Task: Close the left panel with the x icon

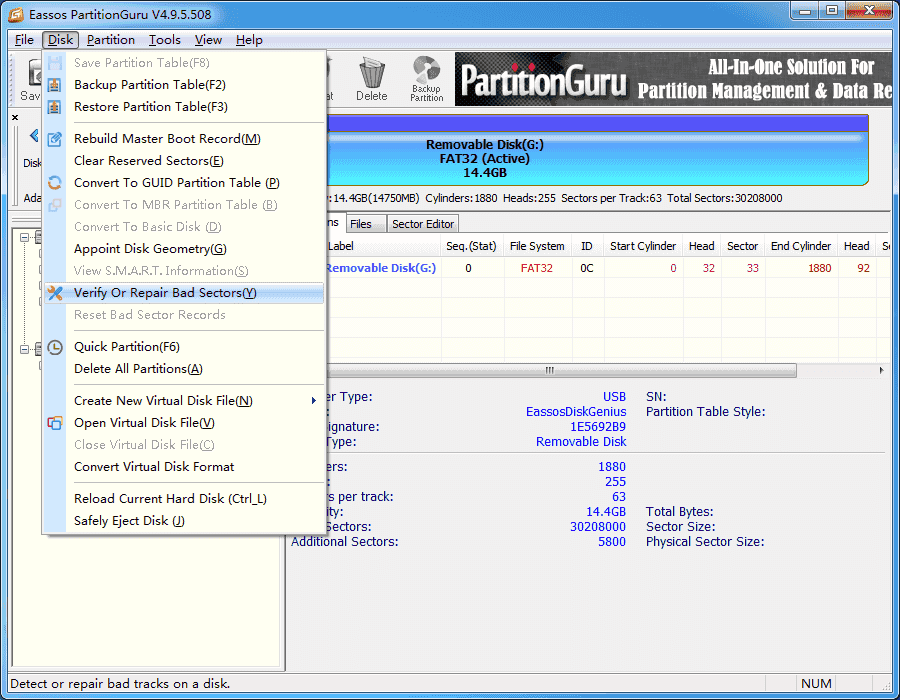Action: pyautogui.click(x=15, y=118)
